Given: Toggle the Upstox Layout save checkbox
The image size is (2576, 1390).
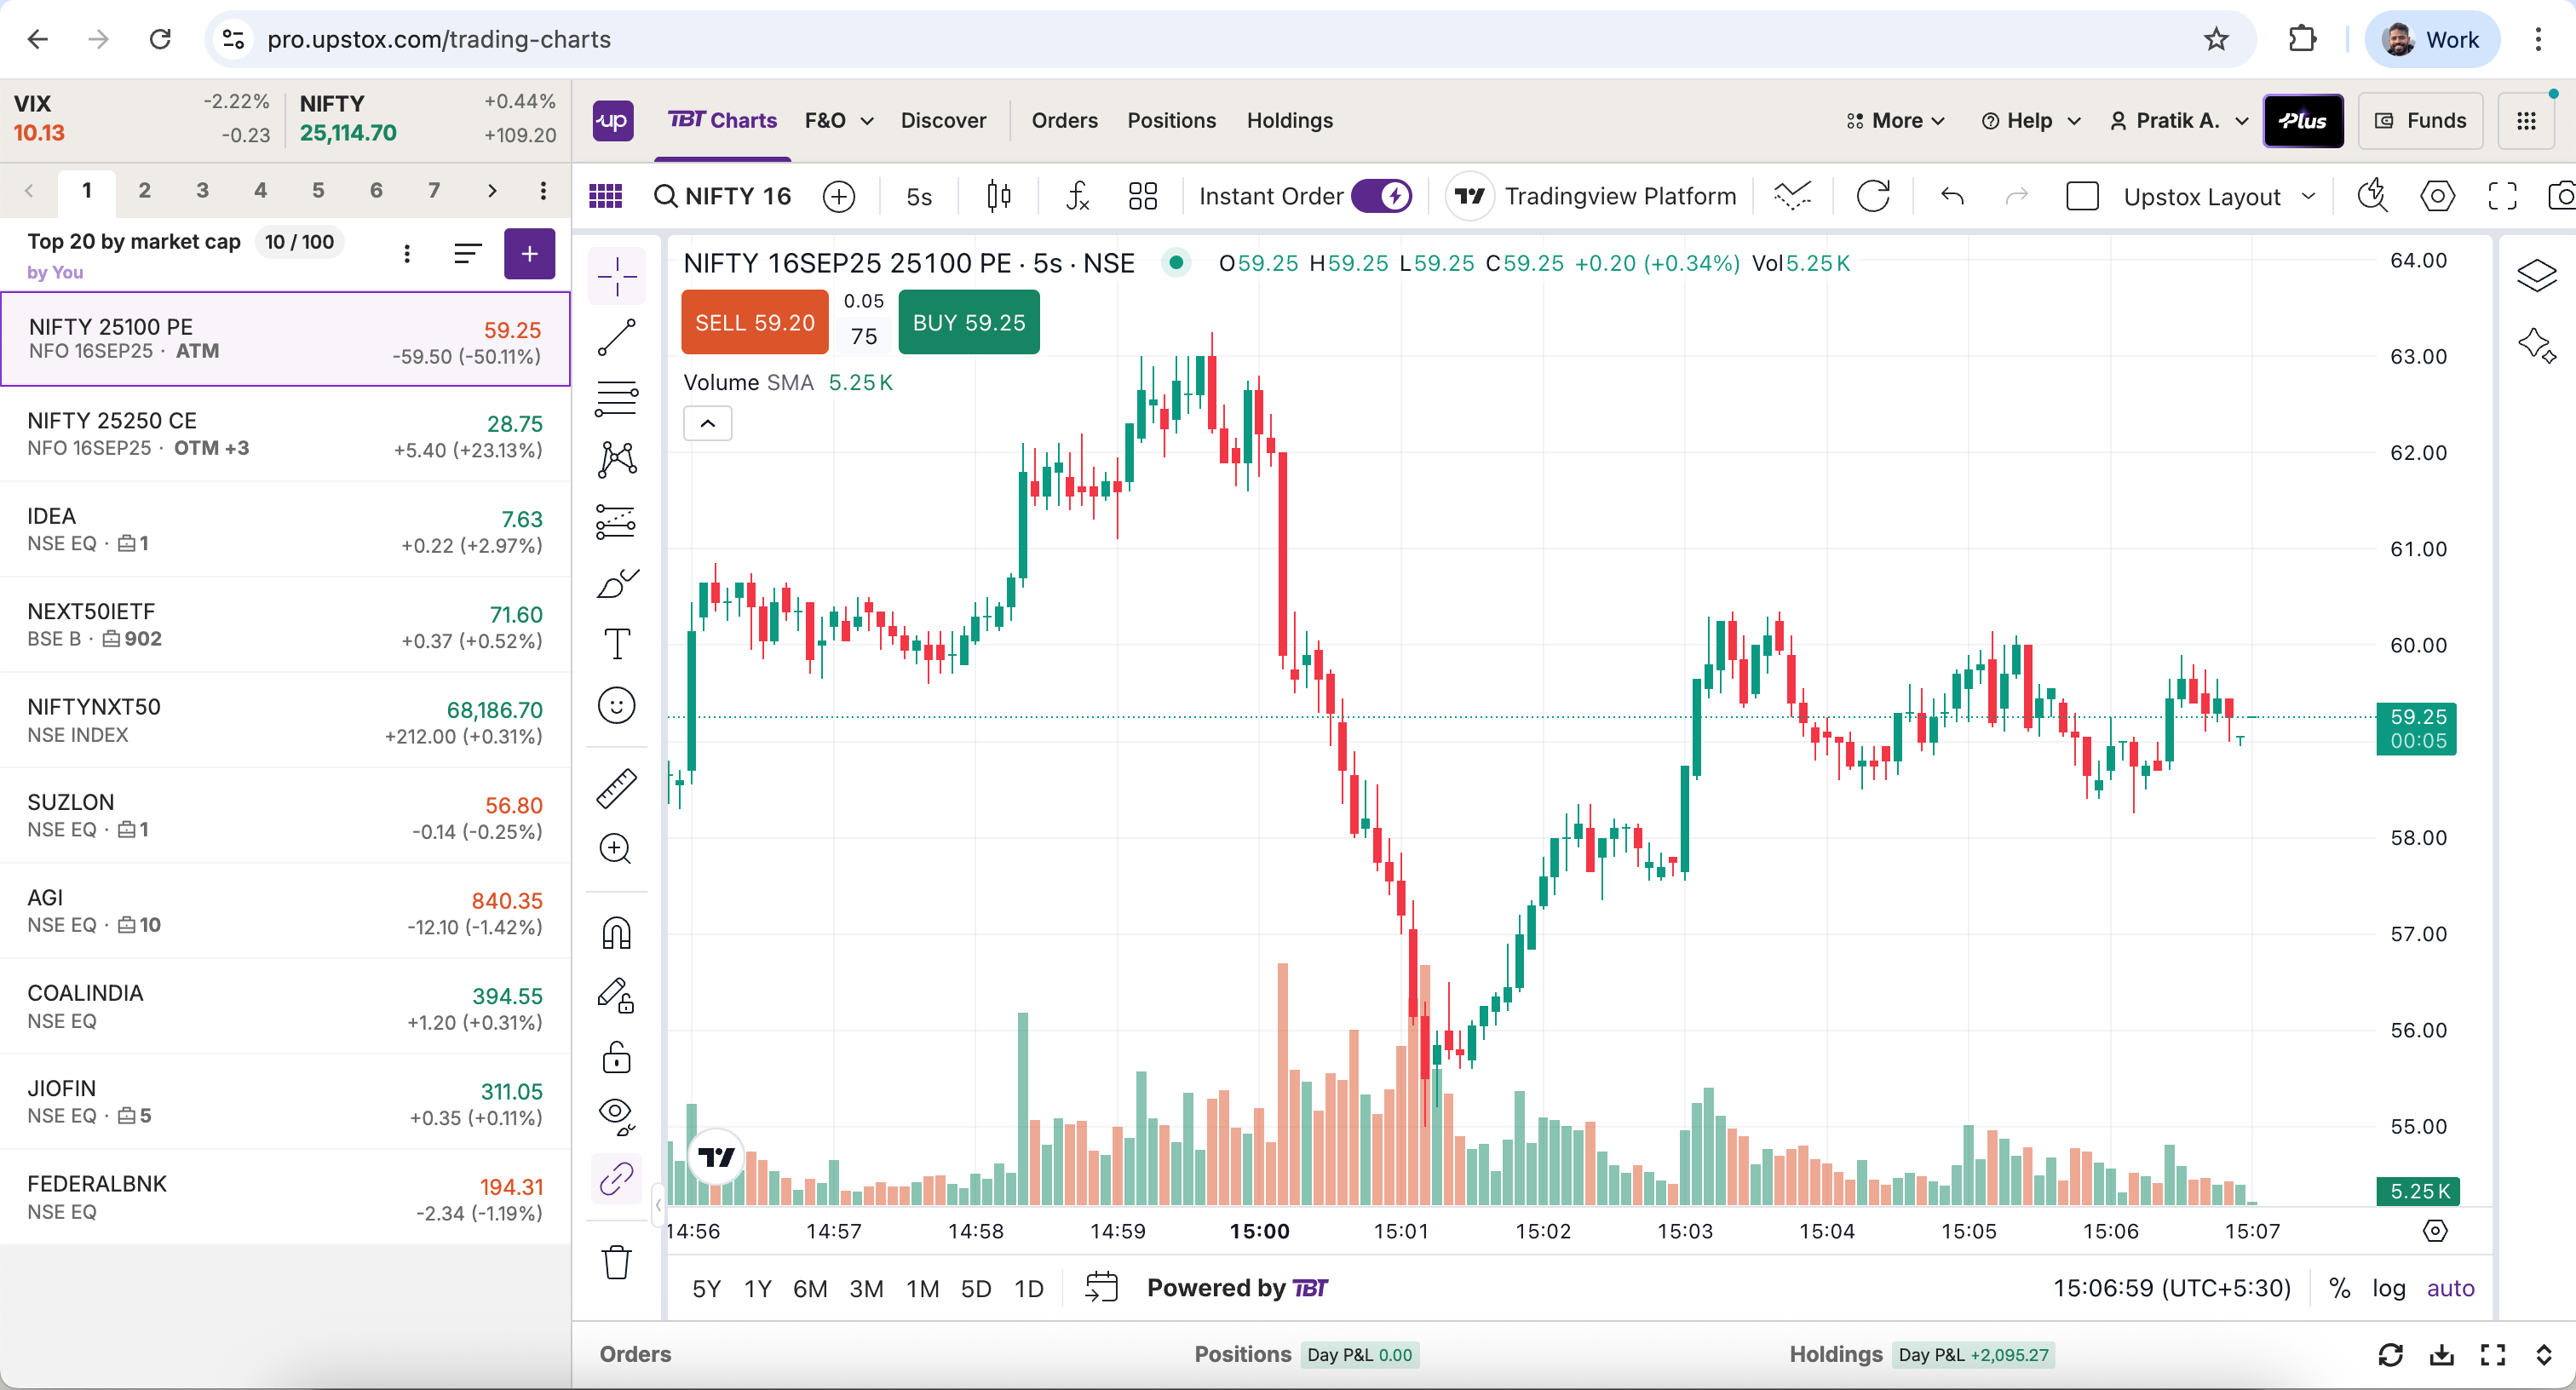Looking at the screenshot, I should [2082, 196].
